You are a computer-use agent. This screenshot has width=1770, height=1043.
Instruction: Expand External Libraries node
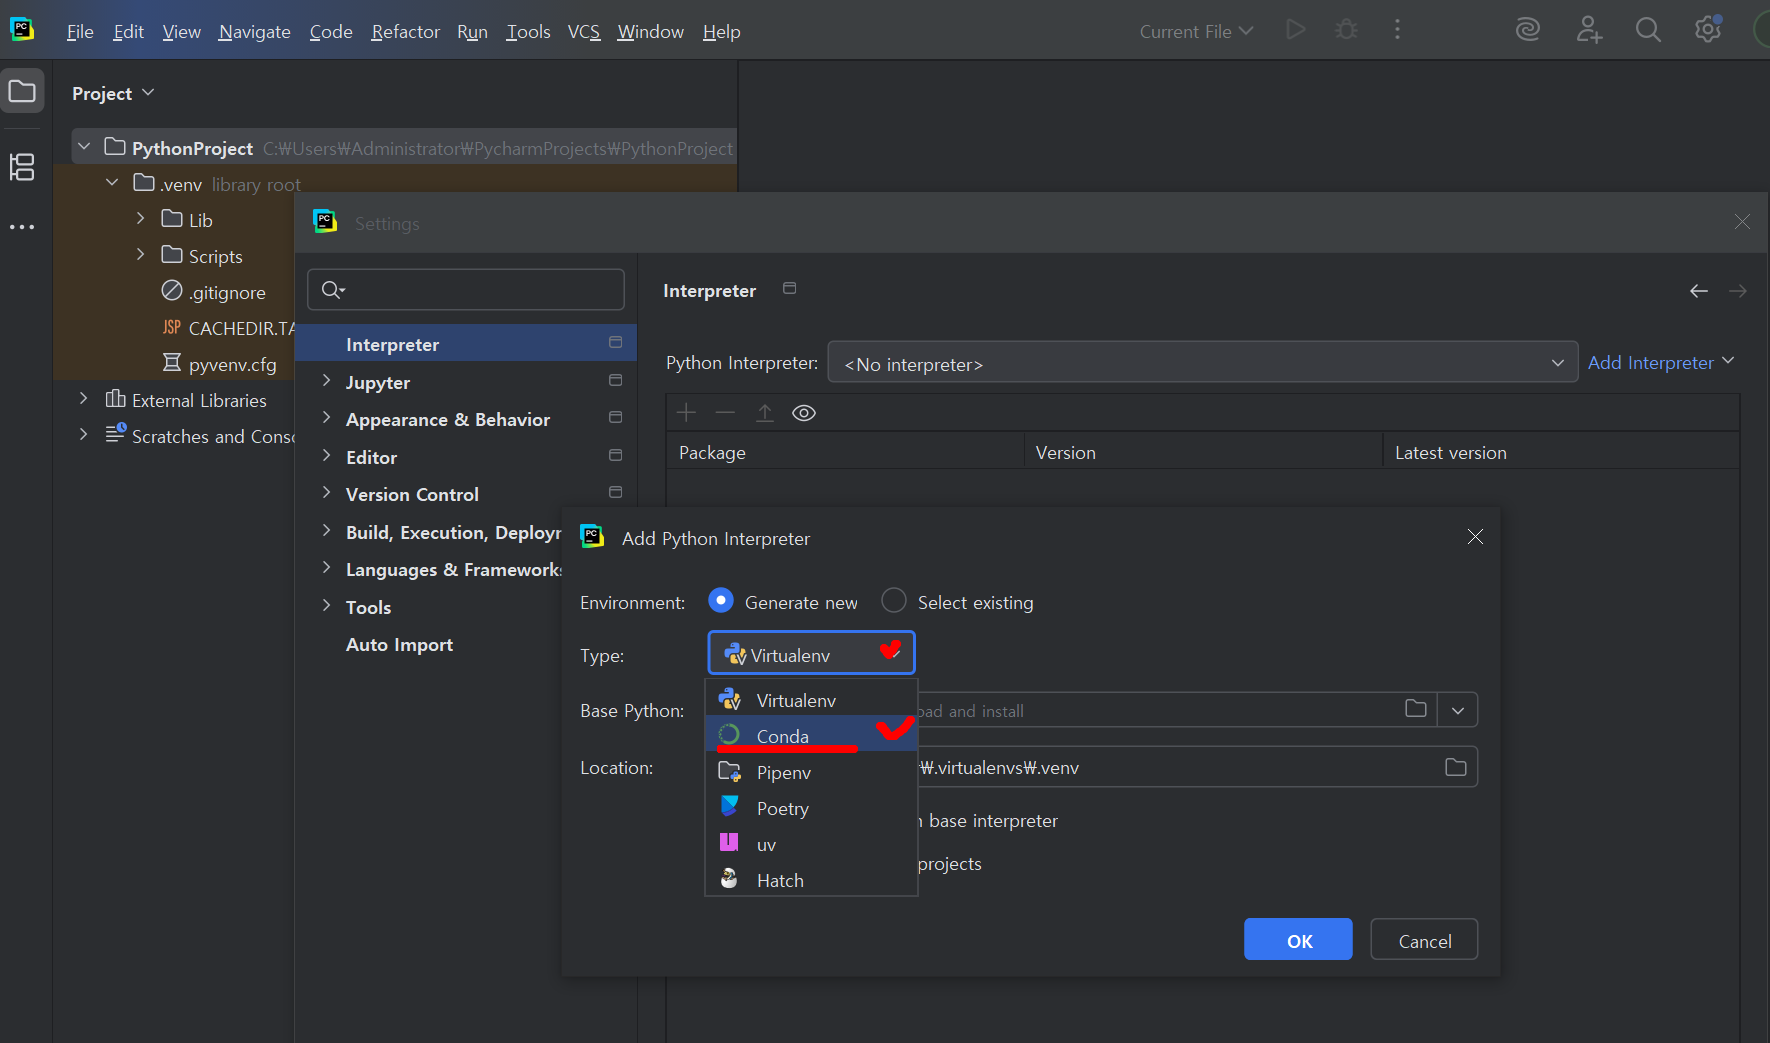click(84, 398)
